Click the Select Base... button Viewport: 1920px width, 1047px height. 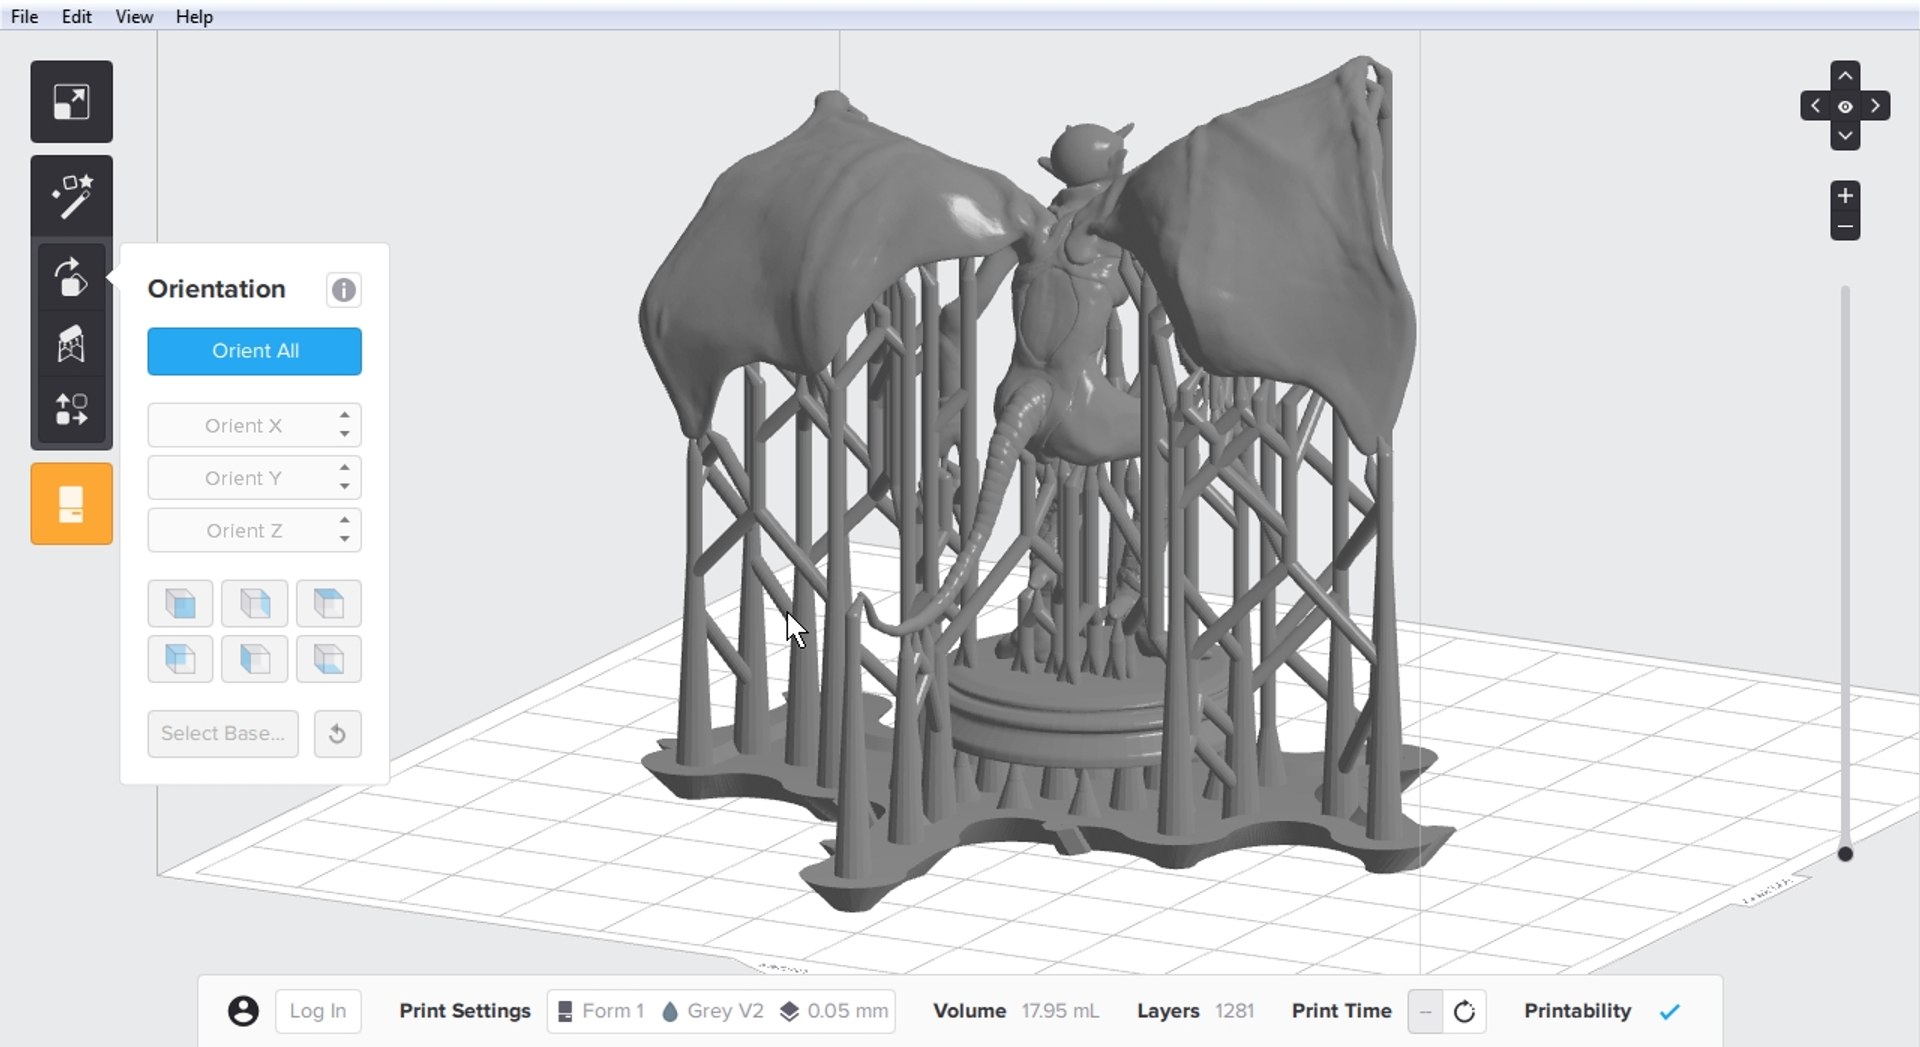pos(223,734)
